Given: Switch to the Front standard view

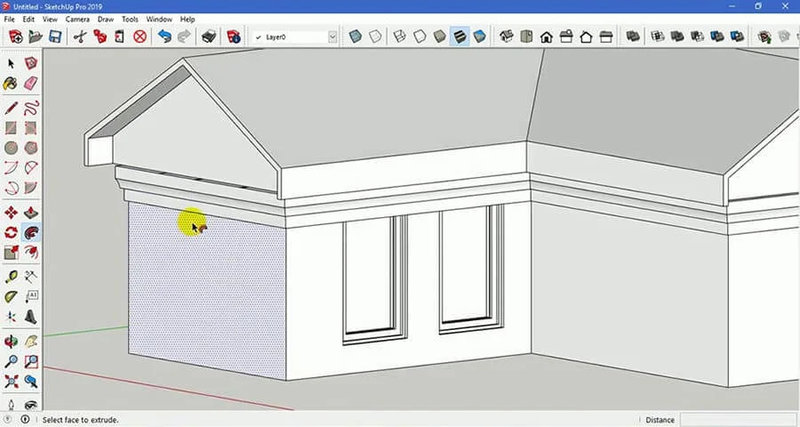Looking at the screenshot, I should click(546, 37).
